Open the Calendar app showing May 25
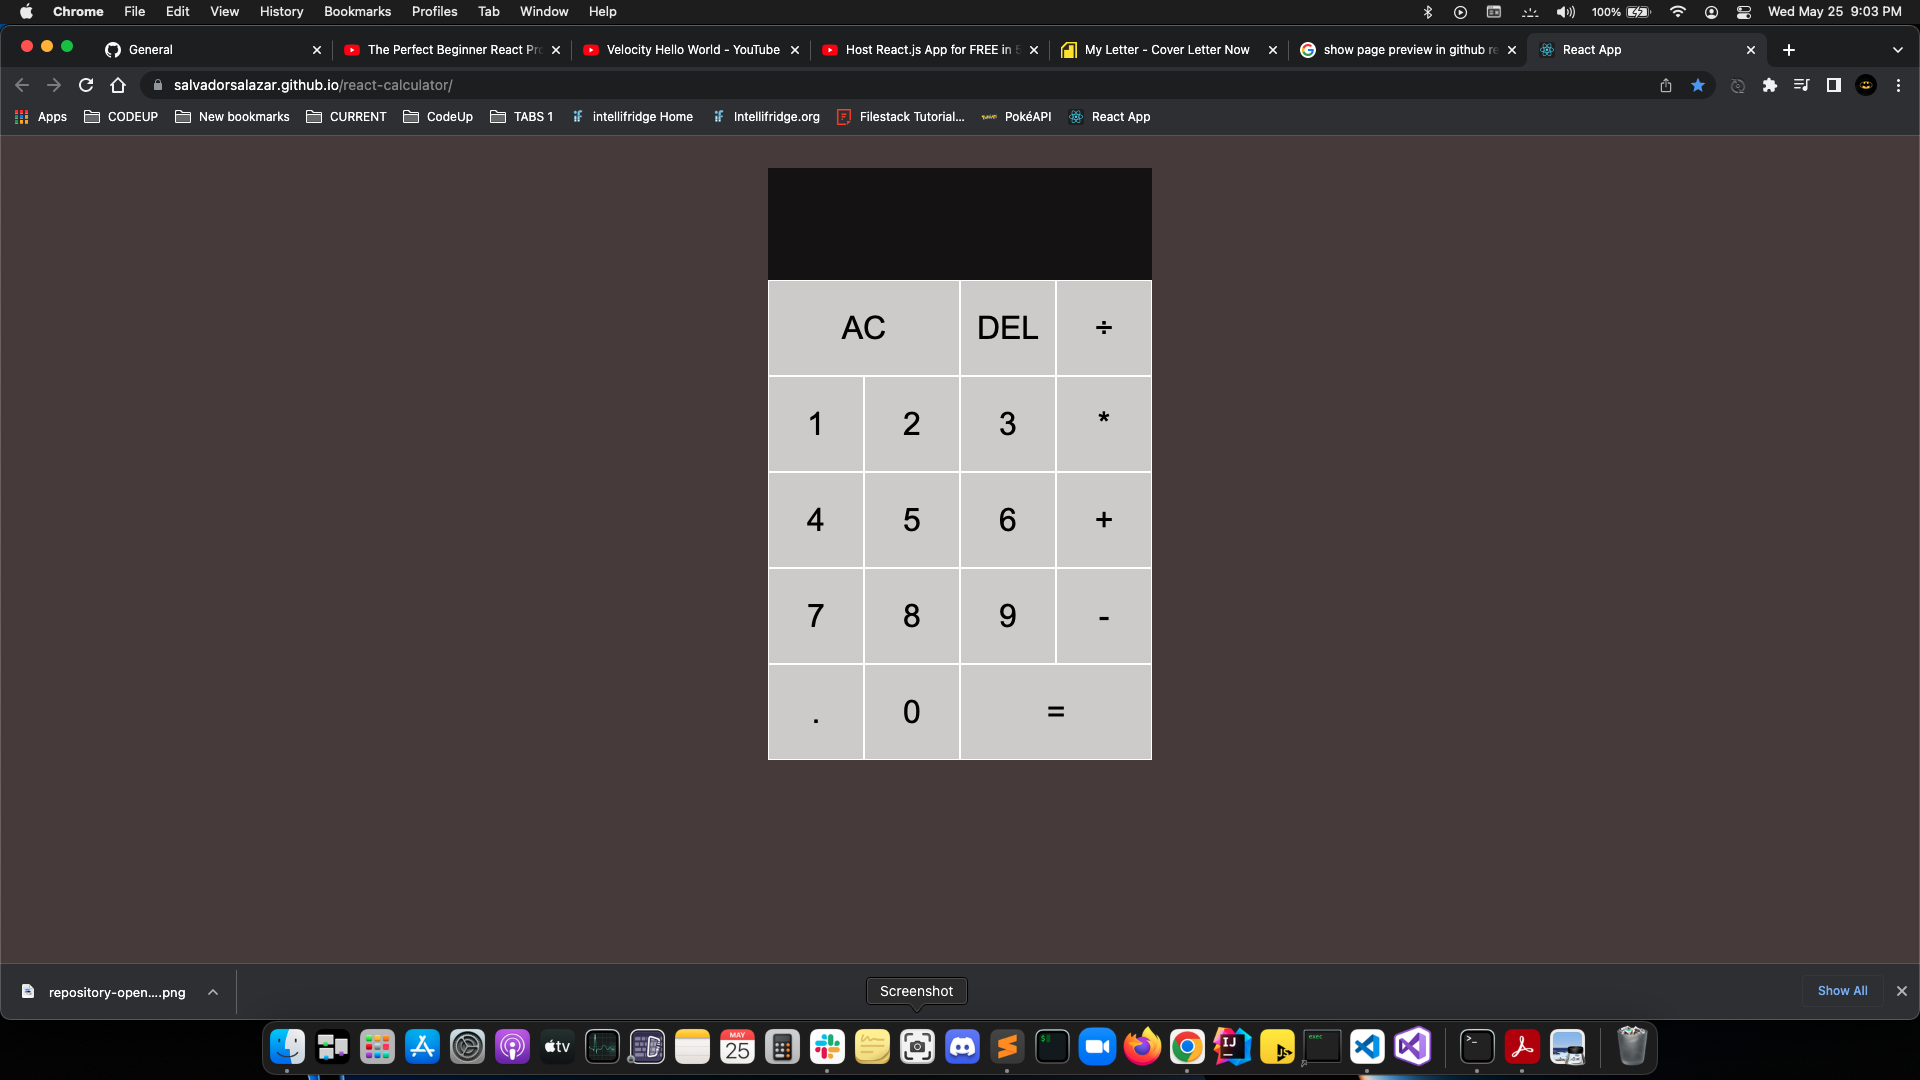This screenshot has height=1080, width=1920. pyautogui.click(x=737, y=1047)
